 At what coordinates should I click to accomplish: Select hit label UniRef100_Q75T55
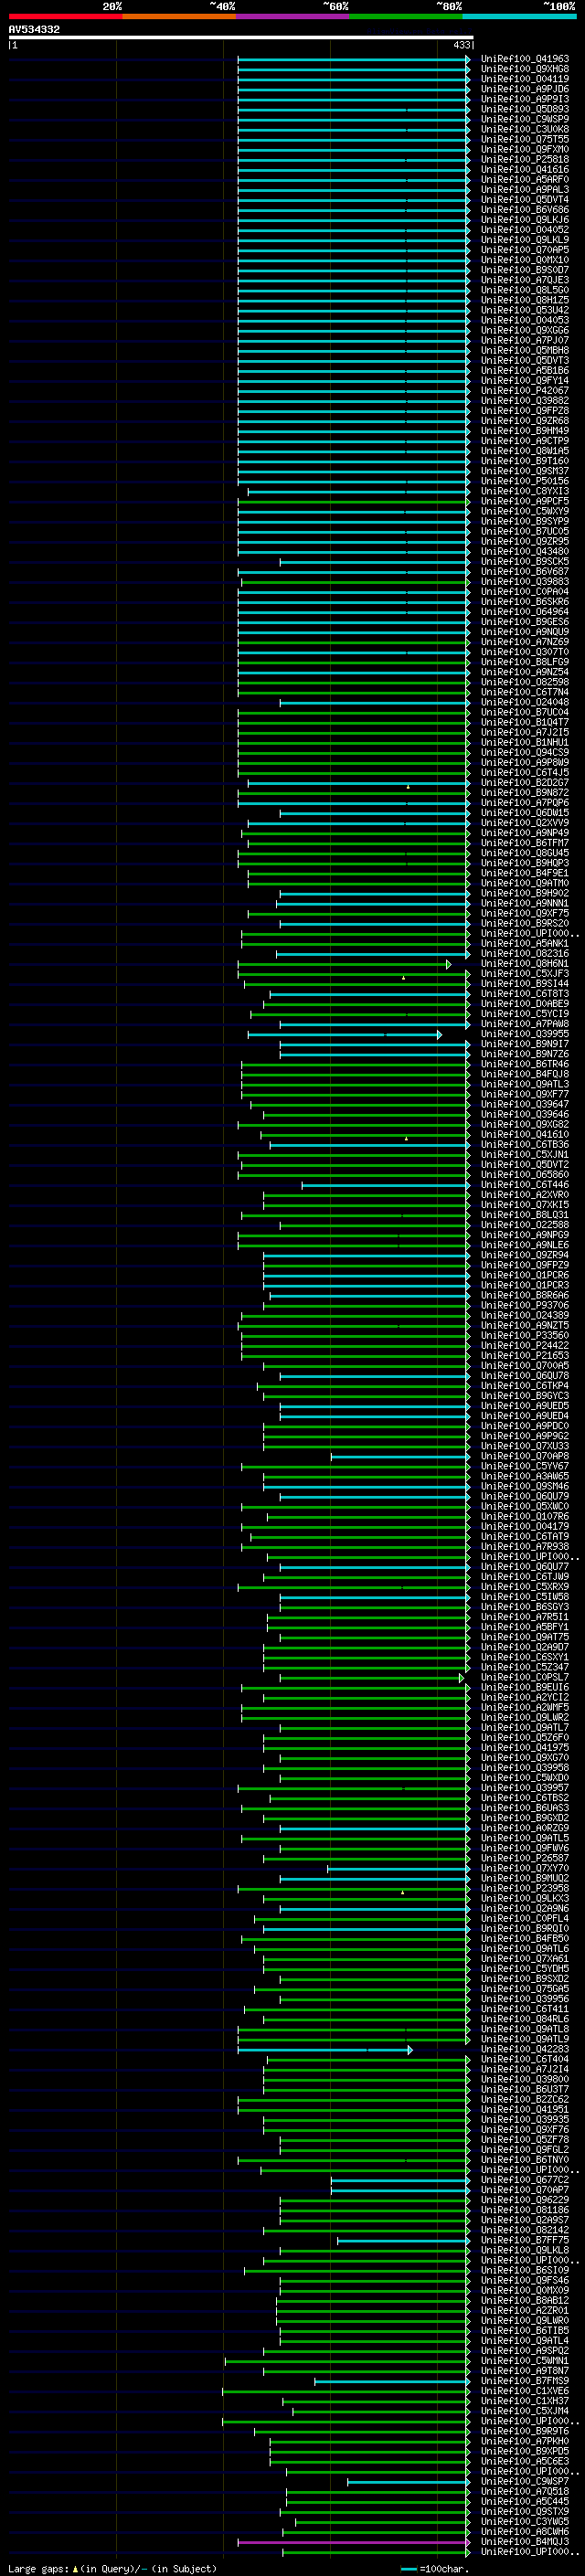pos(525,139)
